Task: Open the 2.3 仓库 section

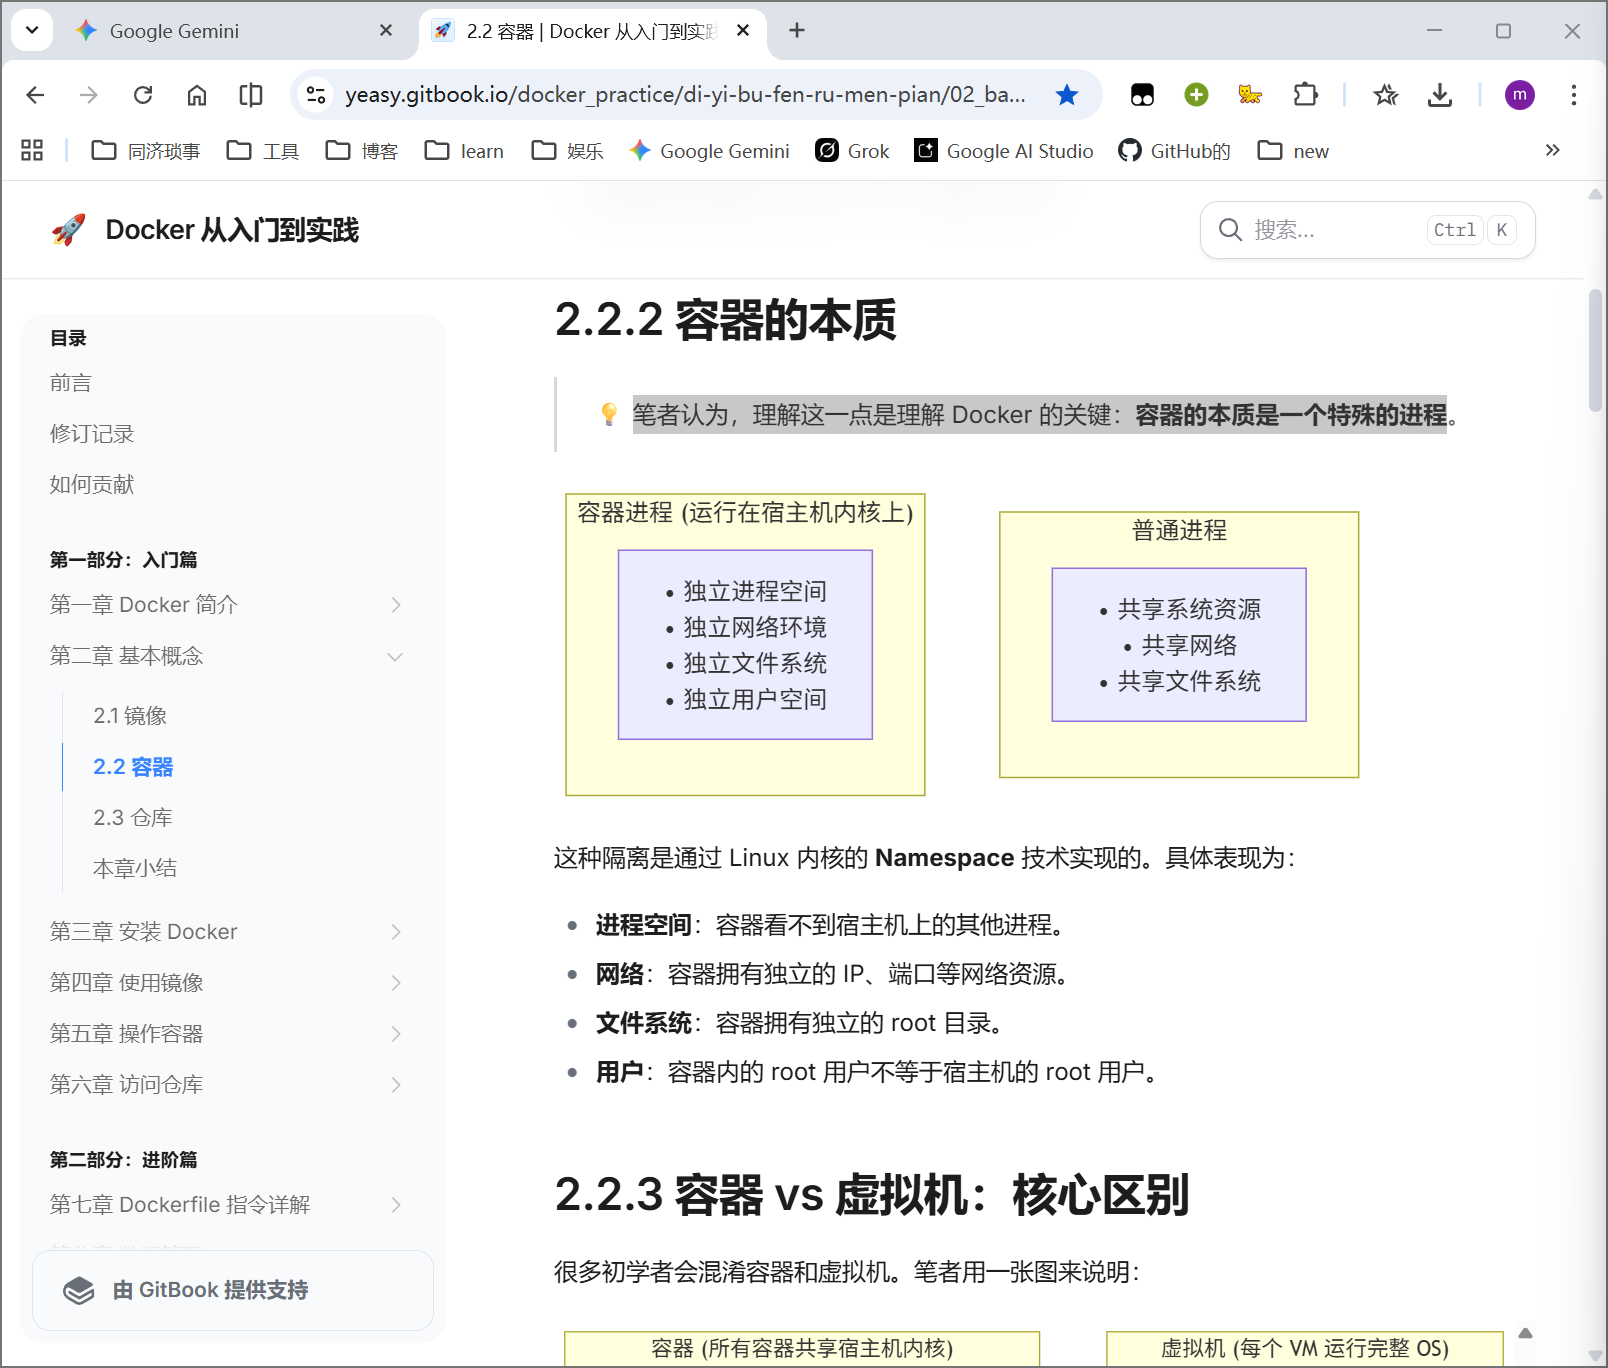Action: click(132, 817)
